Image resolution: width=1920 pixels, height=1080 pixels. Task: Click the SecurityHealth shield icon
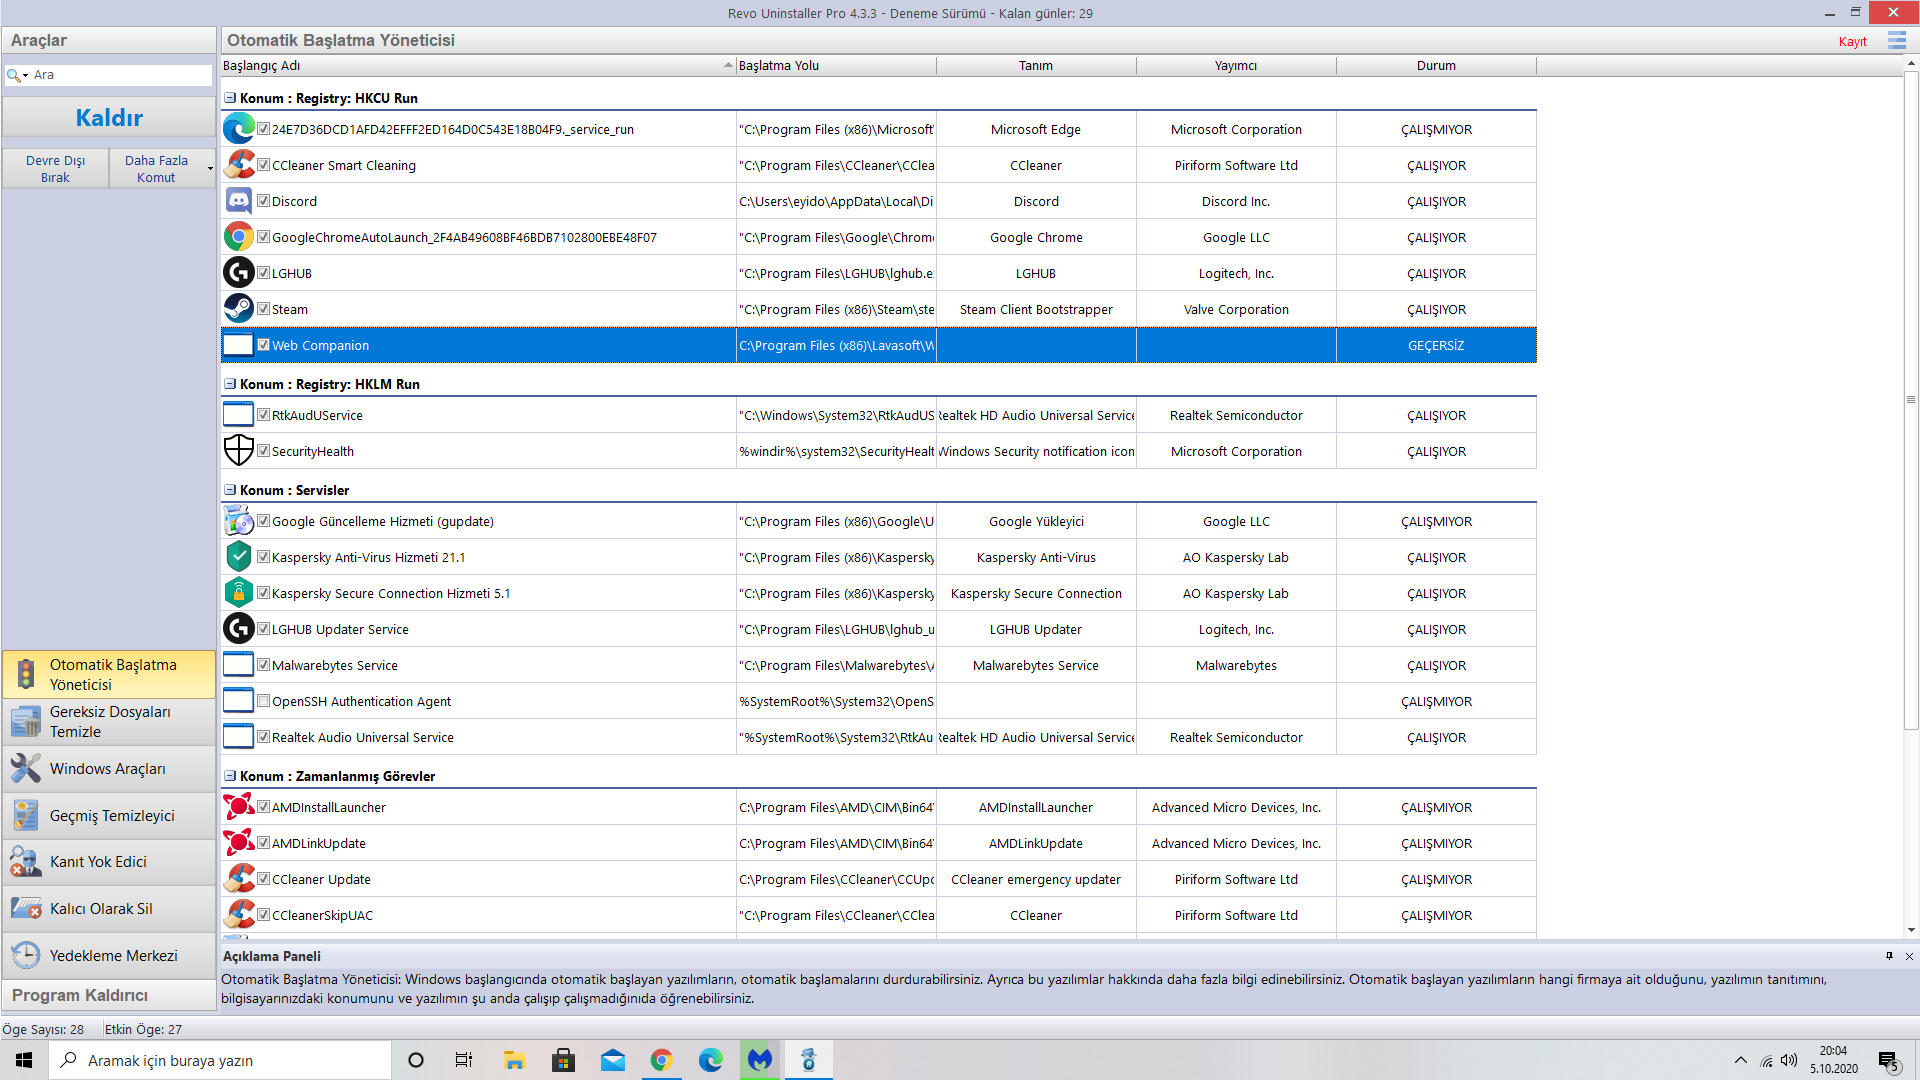[238, 451]
